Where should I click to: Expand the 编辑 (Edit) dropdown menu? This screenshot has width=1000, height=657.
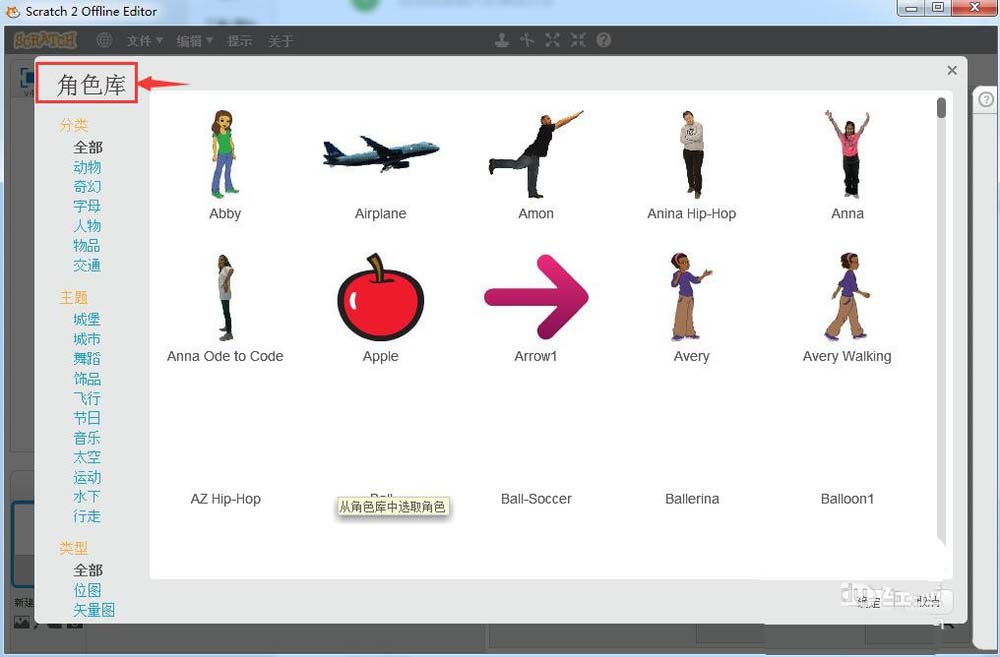point(194,41)
